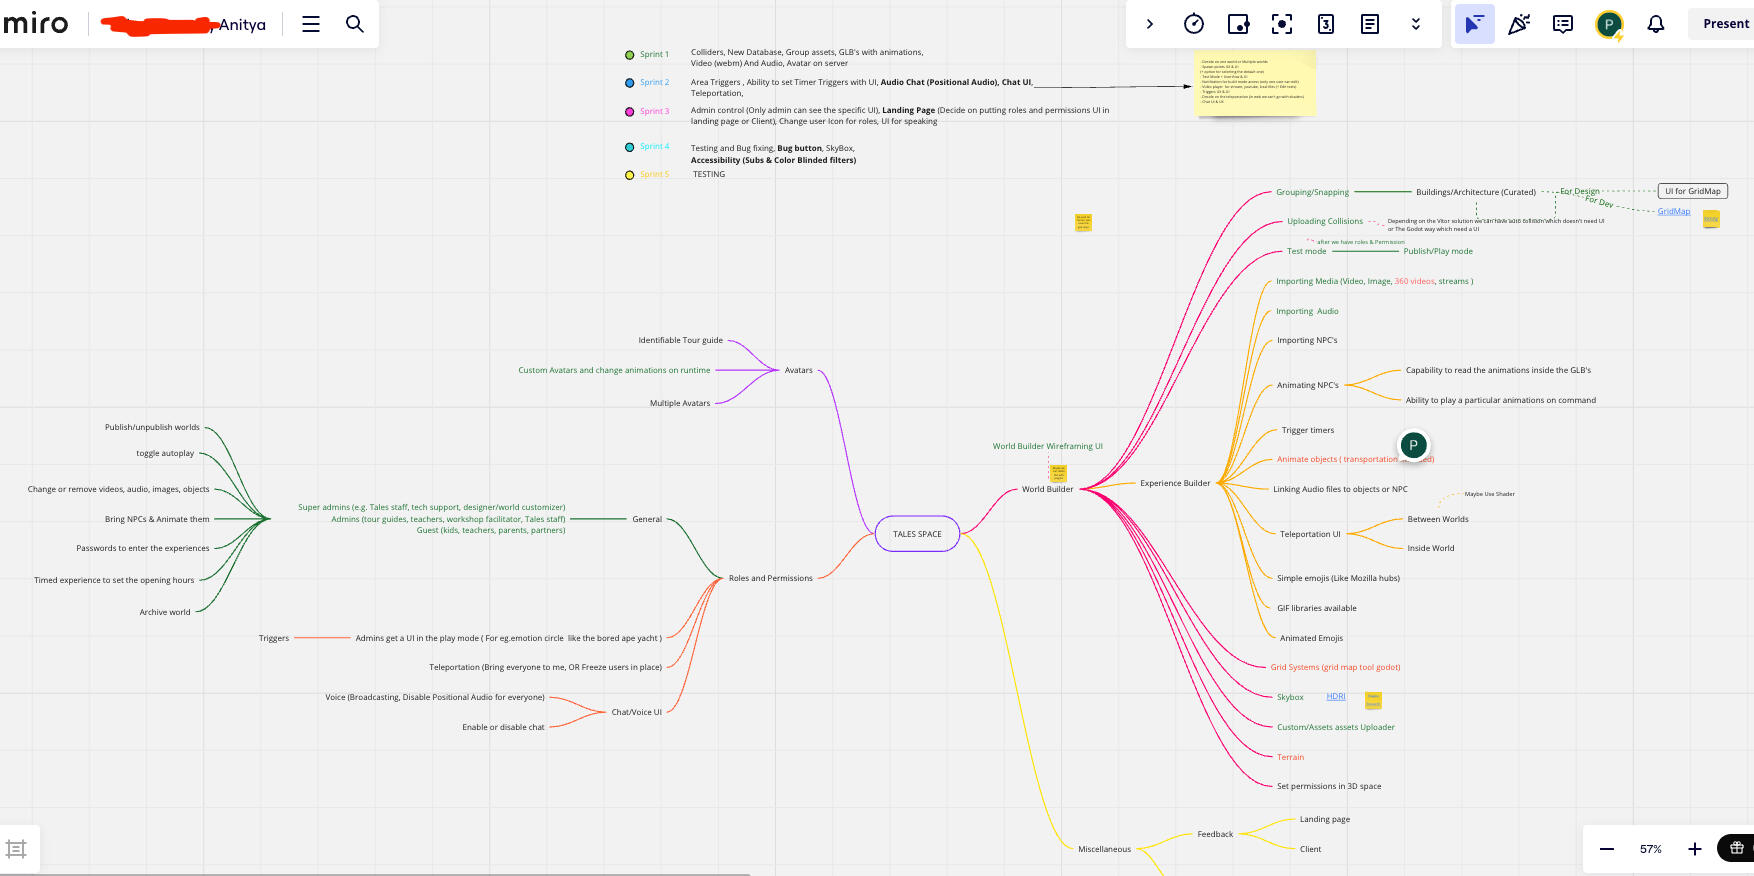The height and width of the screenshot is (876, 1754).
Task: Toggle focus/capture frame mode icon
Action: click(1282, 24)
